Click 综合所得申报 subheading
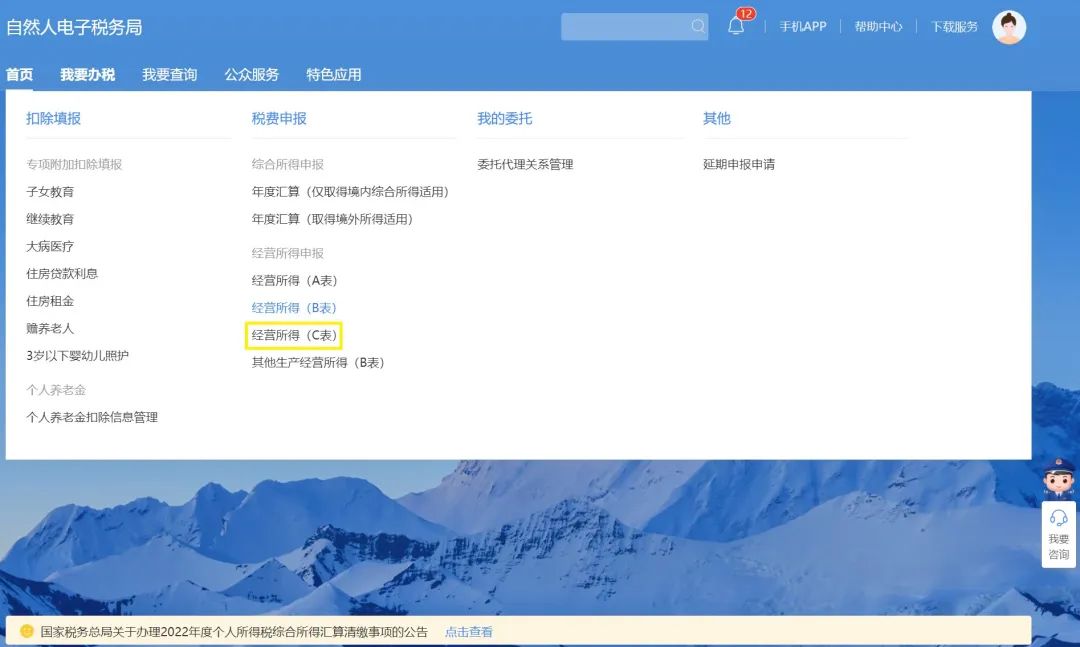 (x=287, y=164)
